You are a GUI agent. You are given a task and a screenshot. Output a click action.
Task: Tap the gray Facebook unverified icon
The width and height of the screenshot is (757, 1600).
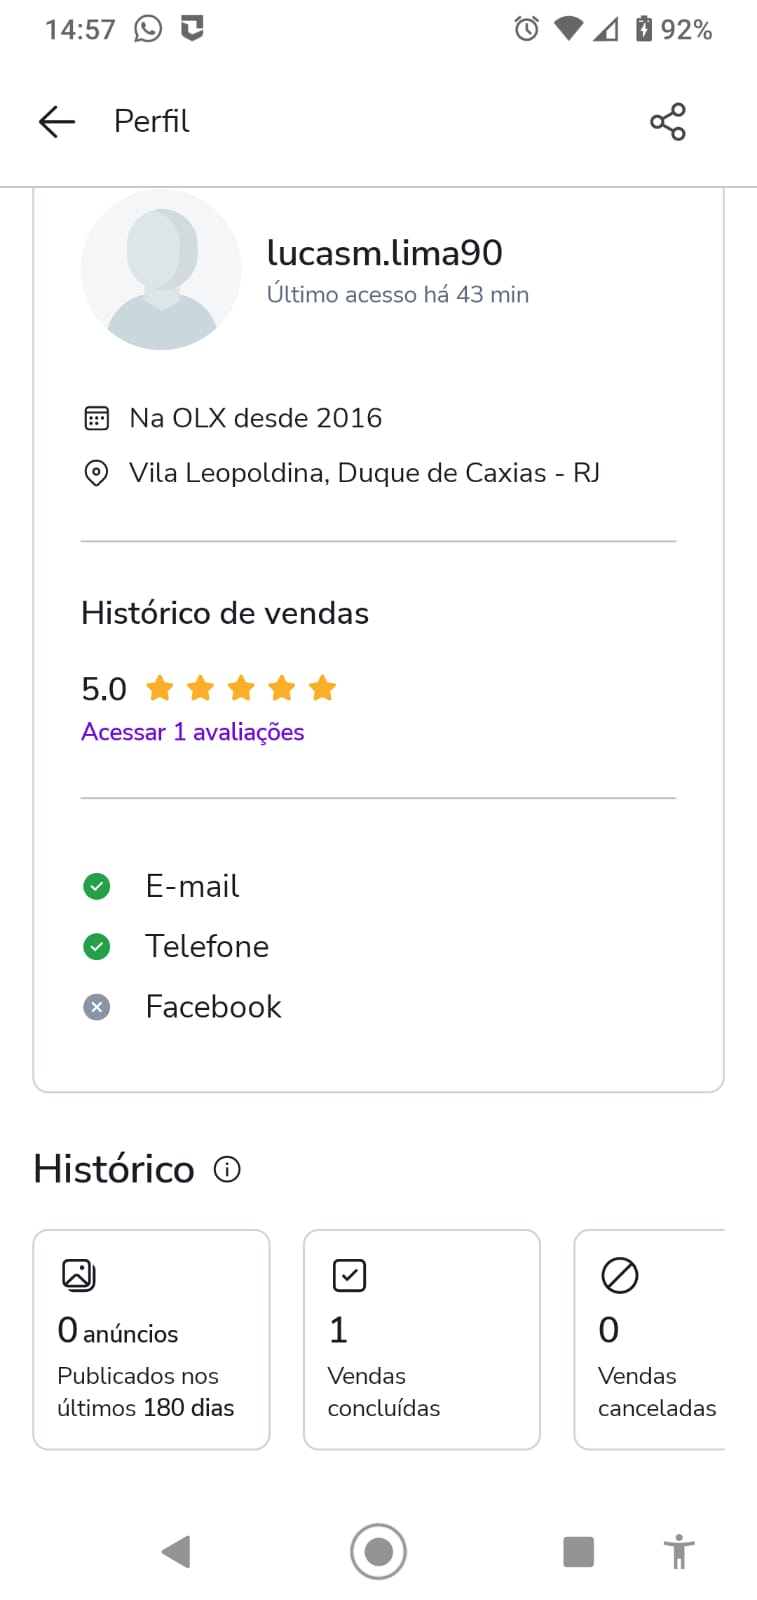coord(97,1007)
